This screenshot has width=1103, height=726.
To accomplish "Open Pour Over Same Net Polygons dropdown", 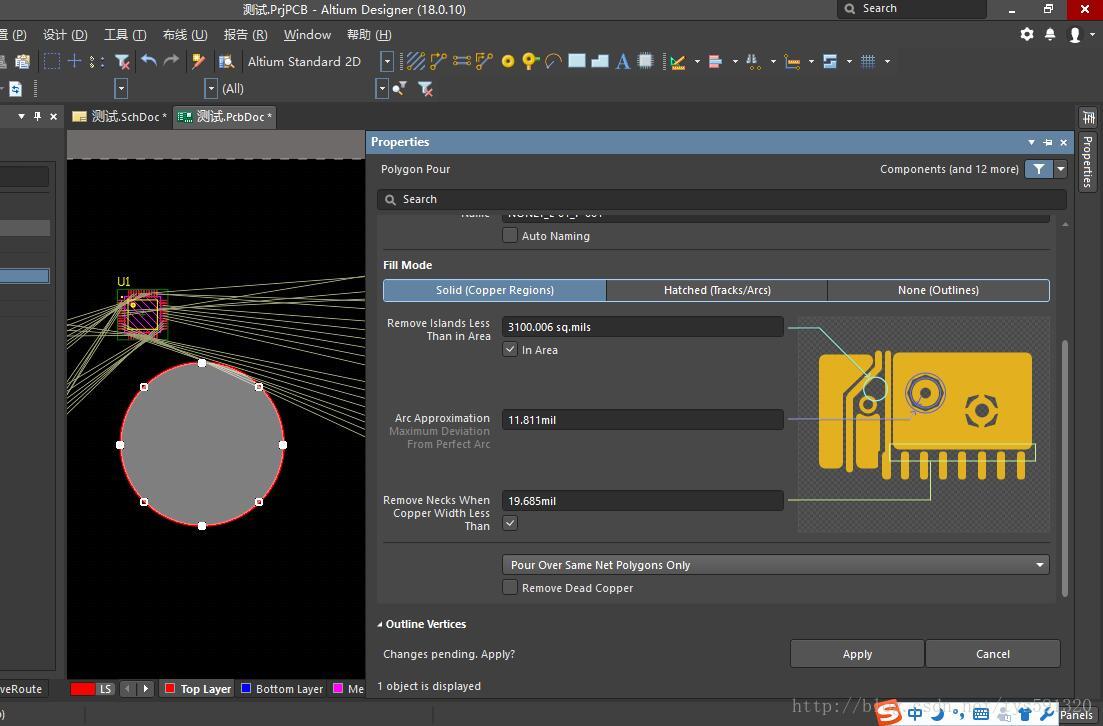I will 776,565.
